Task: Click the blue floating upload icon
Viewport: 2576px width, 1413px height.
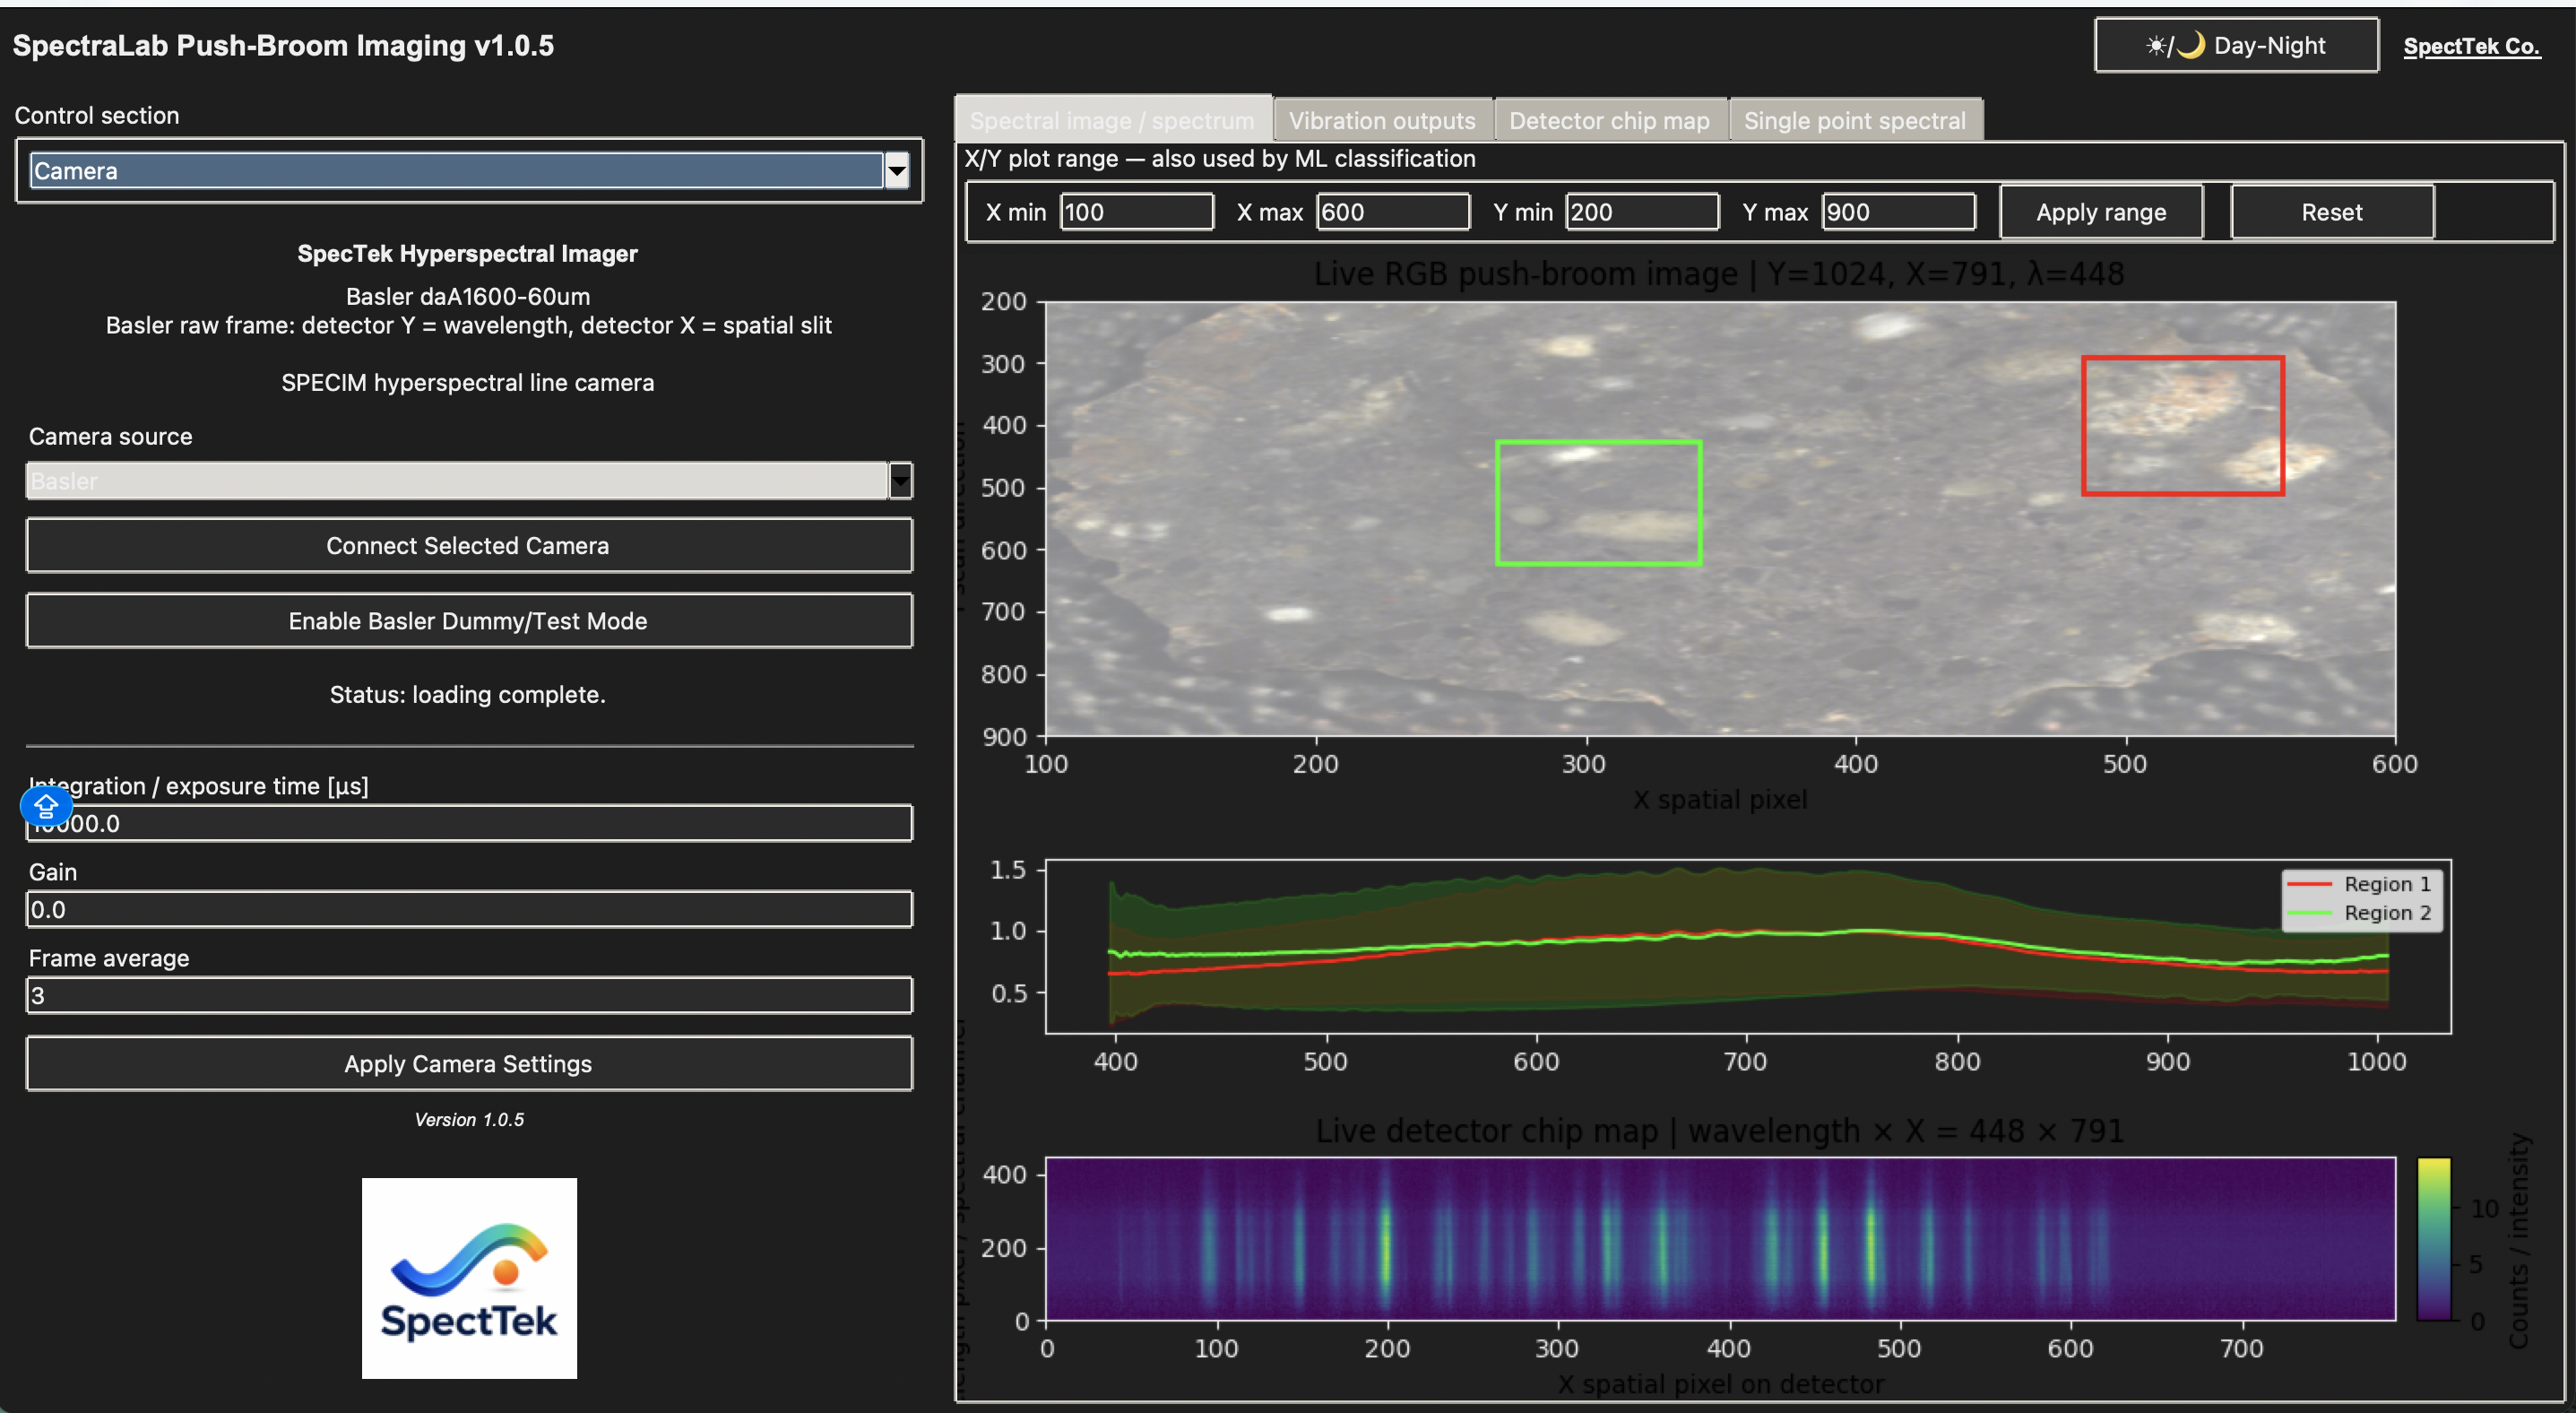Action: point(46,805)
